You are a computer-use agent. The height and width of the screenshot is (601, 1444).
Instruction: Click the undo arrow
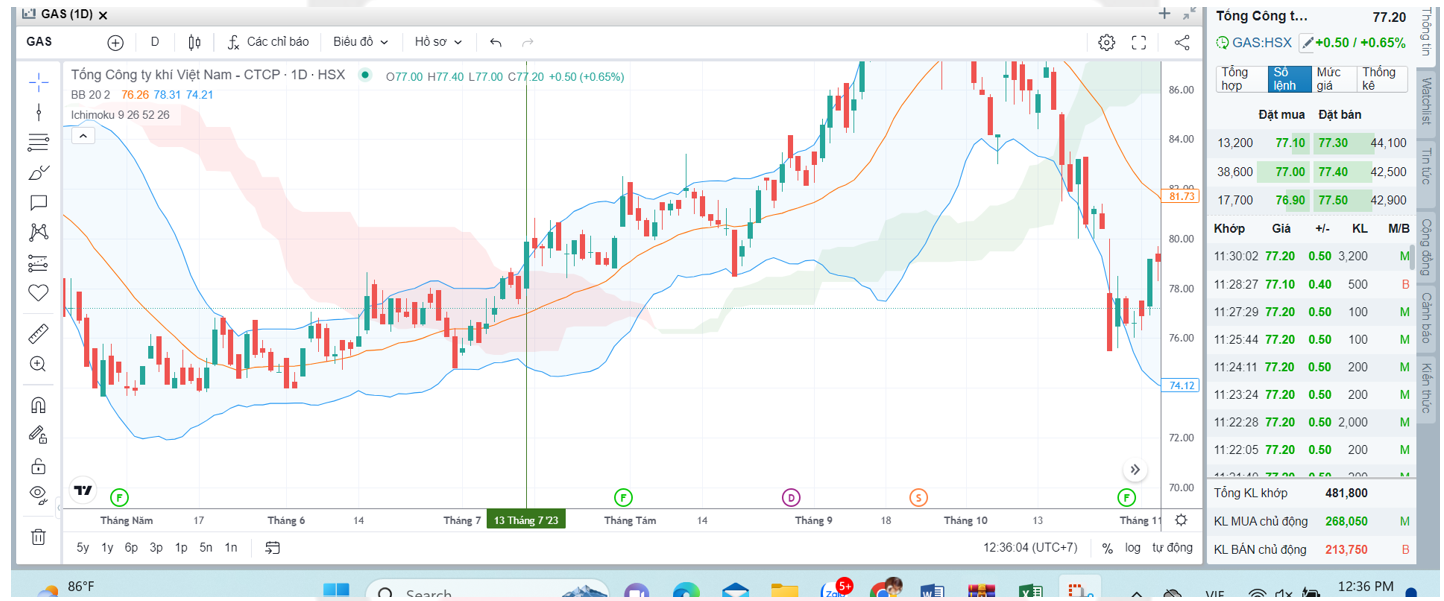496,42
